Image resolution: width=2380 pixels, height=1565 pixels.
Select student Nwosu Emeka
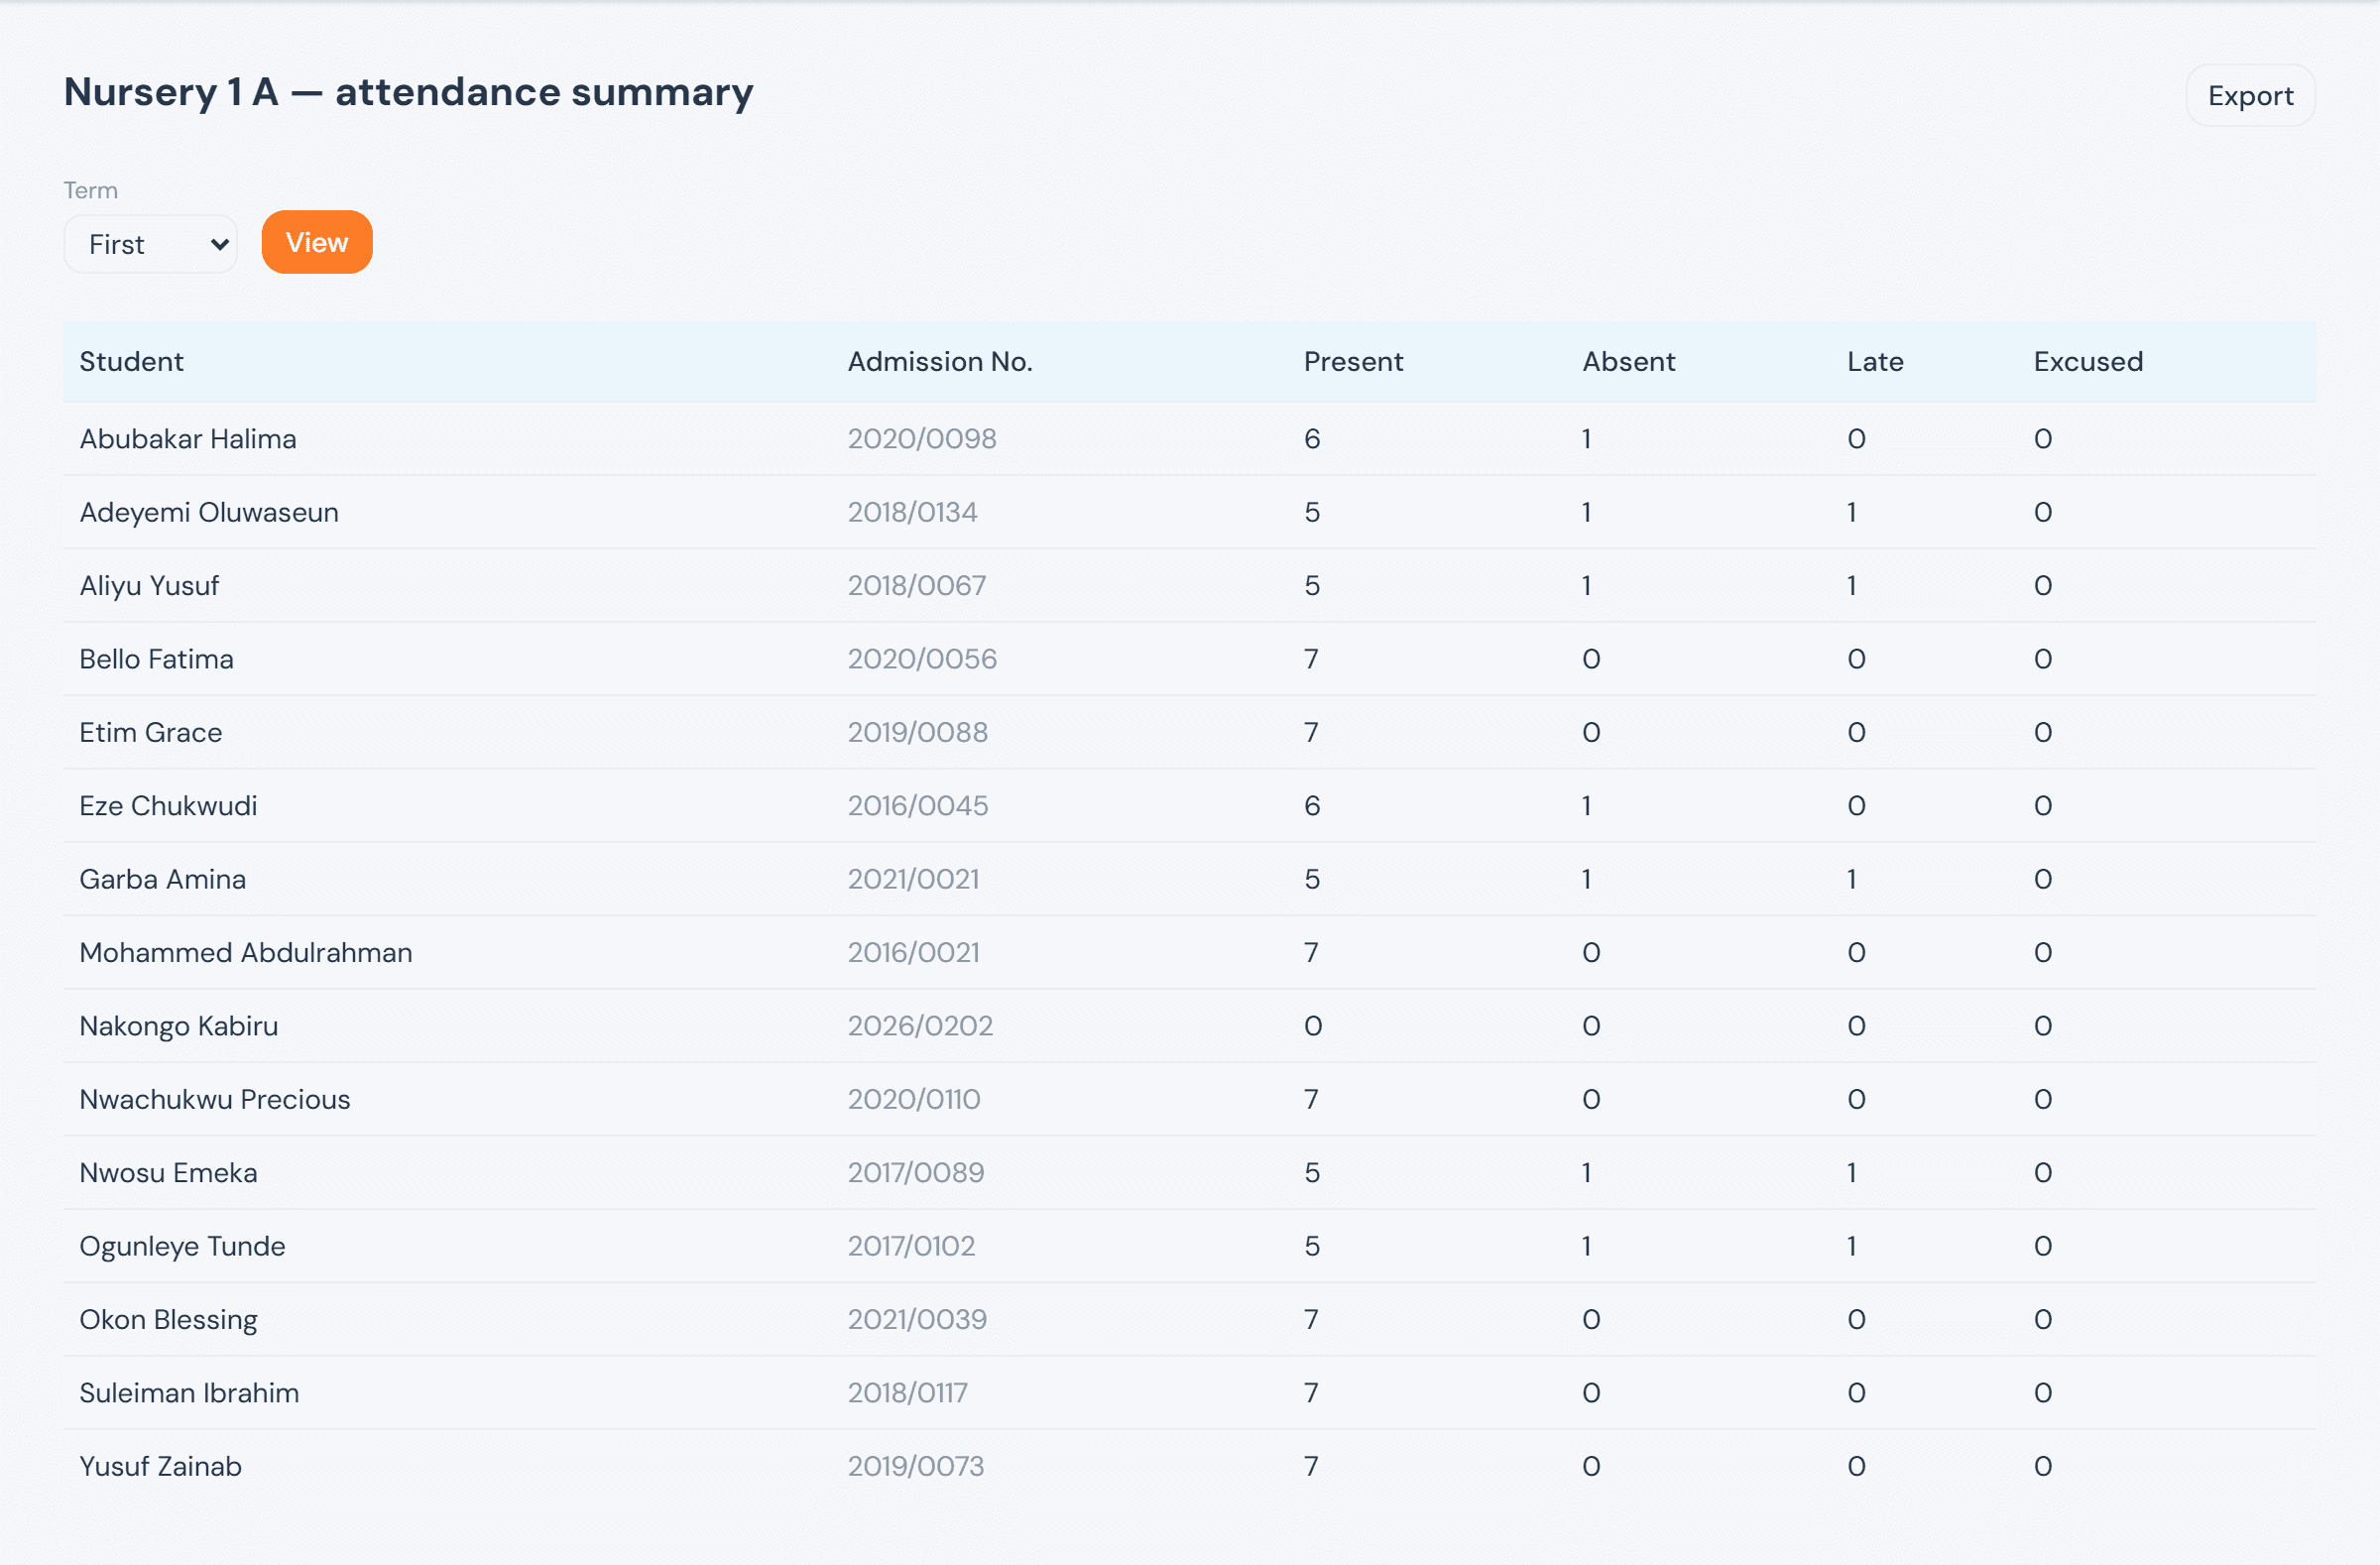(x=168, y=1172)
